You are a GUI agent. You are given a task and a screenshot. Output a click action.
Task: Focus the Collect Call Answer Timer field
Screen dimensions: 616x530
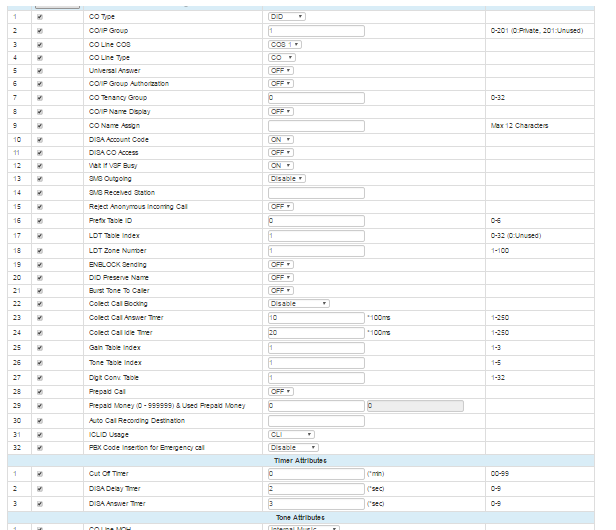[315, 317]
